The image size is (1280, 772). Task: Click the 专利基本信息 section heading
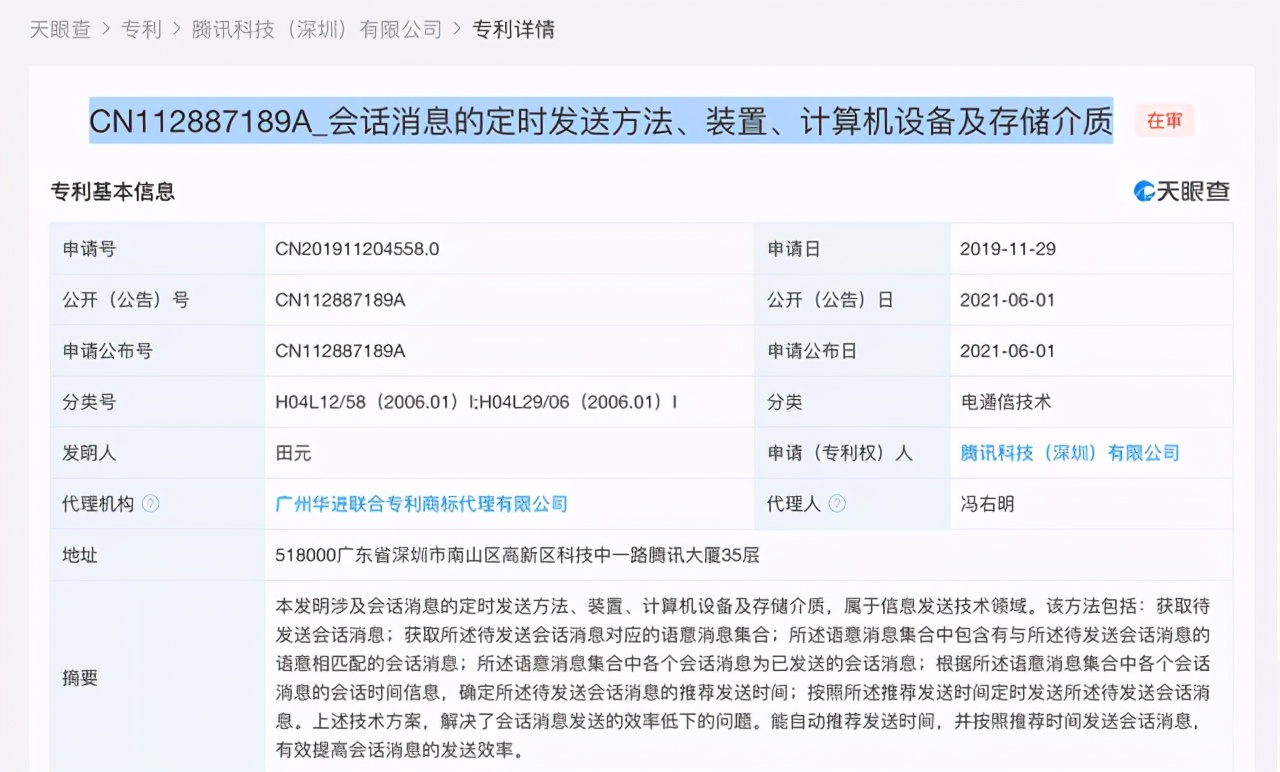(113, 191)
